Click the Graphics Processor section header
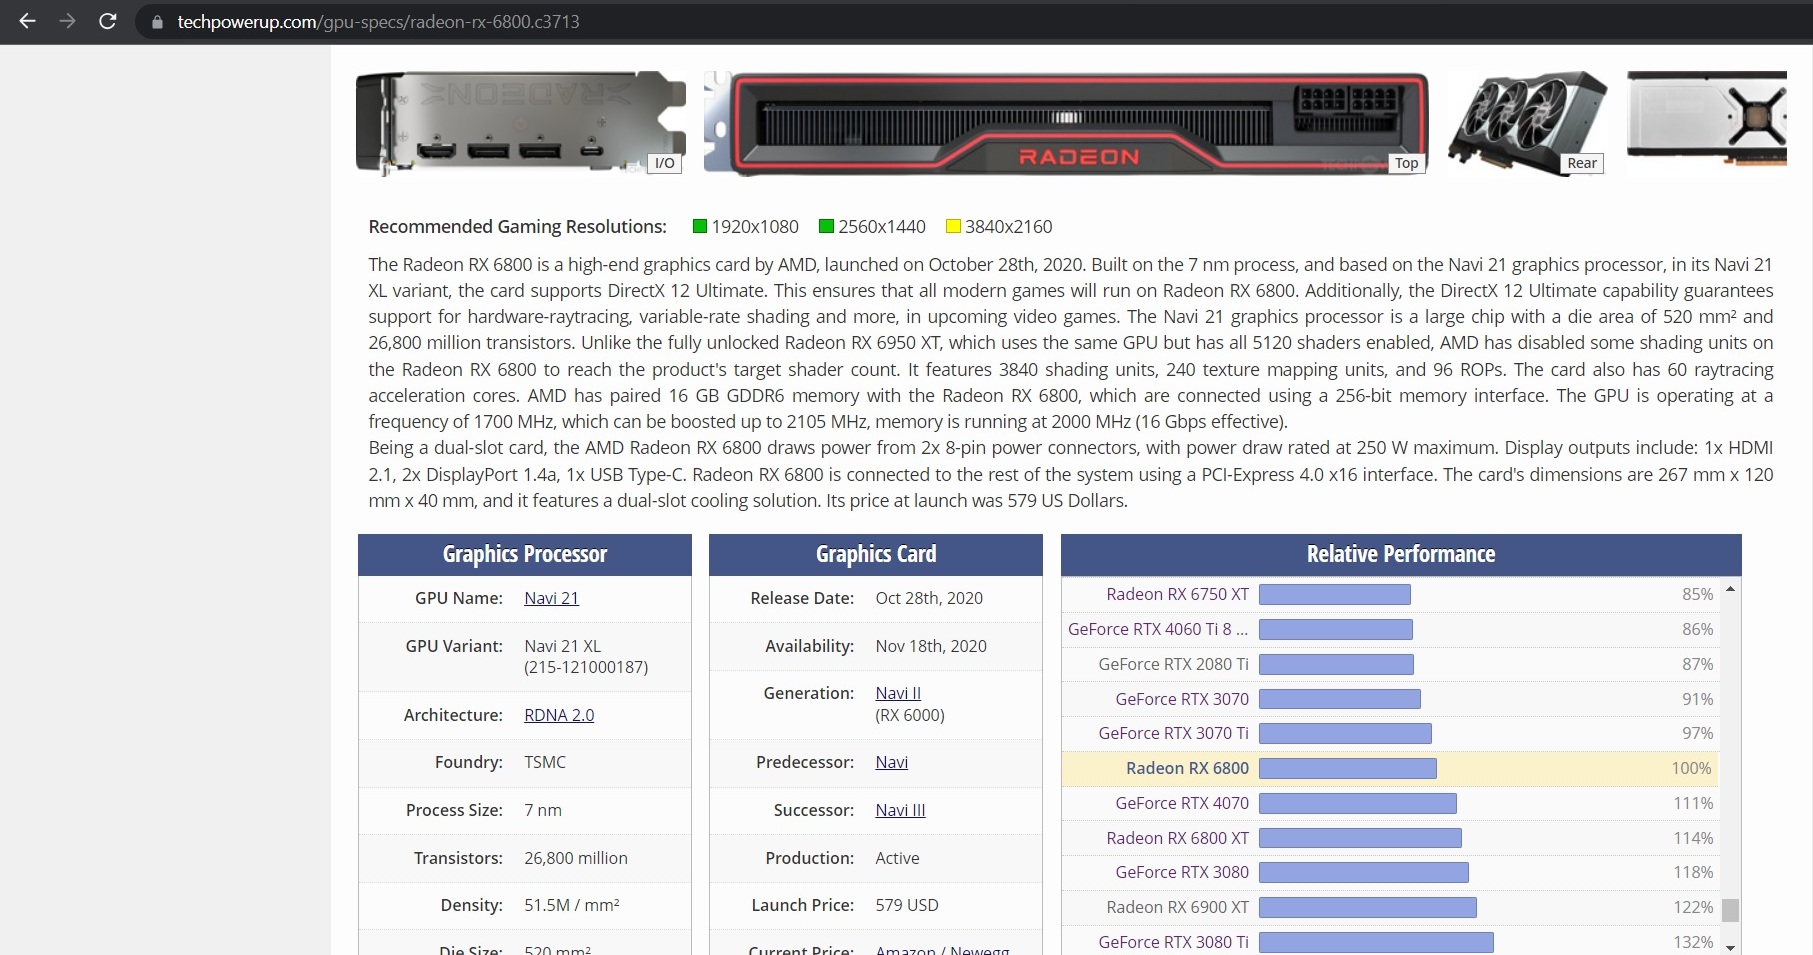 [x=525, y=554]
